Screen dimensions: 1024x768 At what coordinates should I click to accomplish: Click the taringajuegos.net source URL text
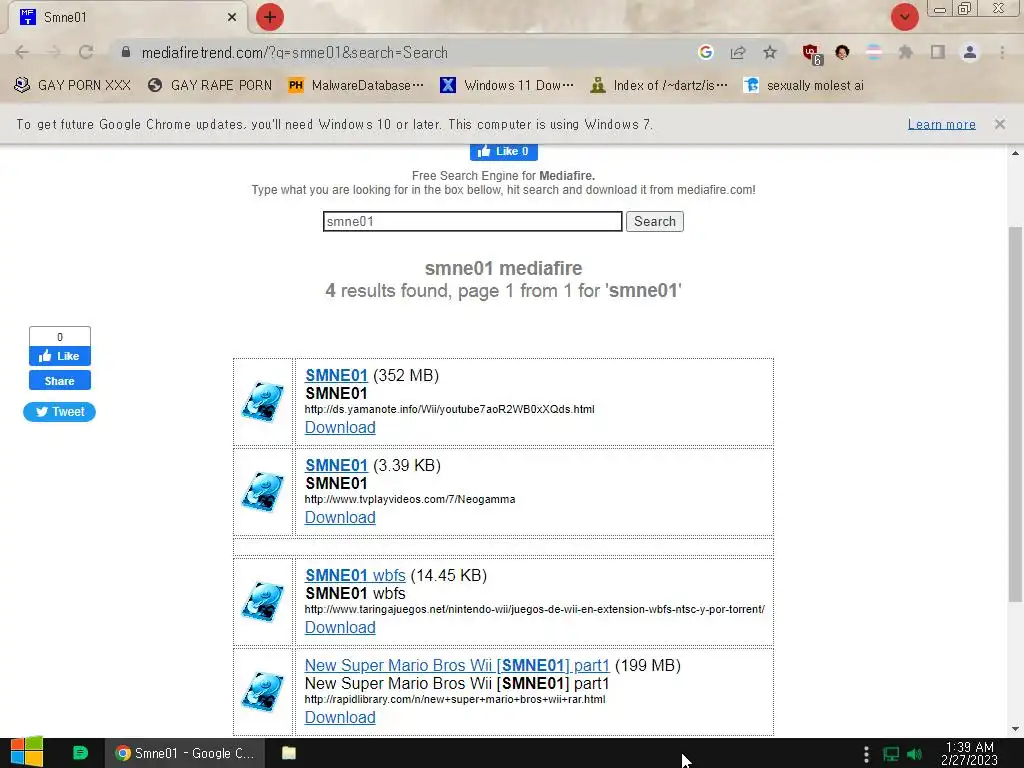click(x=534, y=609)
